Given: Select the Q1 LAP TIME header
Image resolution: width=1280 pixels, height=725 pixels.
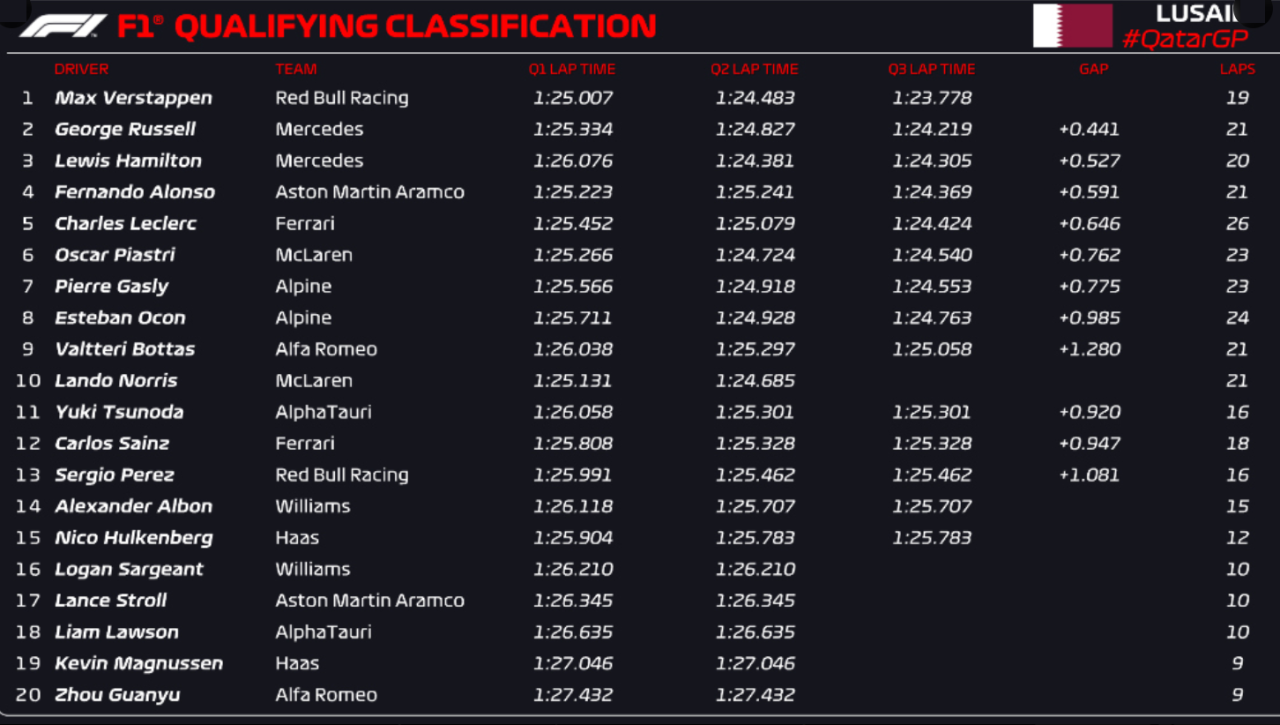Looking at the screenshot, I should (x=572, y=69).
